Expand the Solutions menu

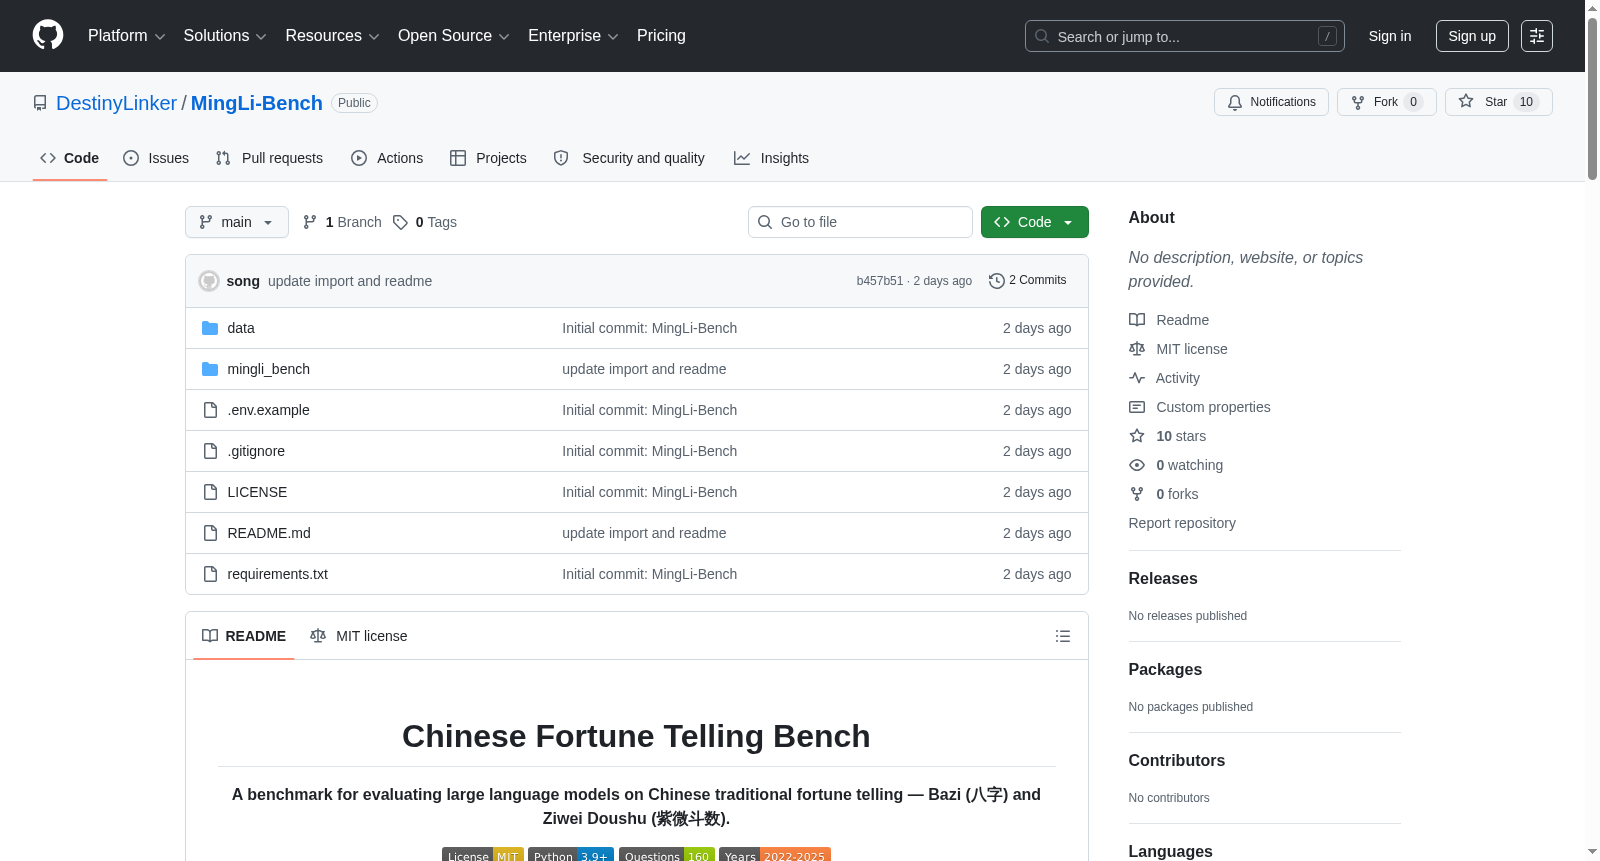[225, 36]
